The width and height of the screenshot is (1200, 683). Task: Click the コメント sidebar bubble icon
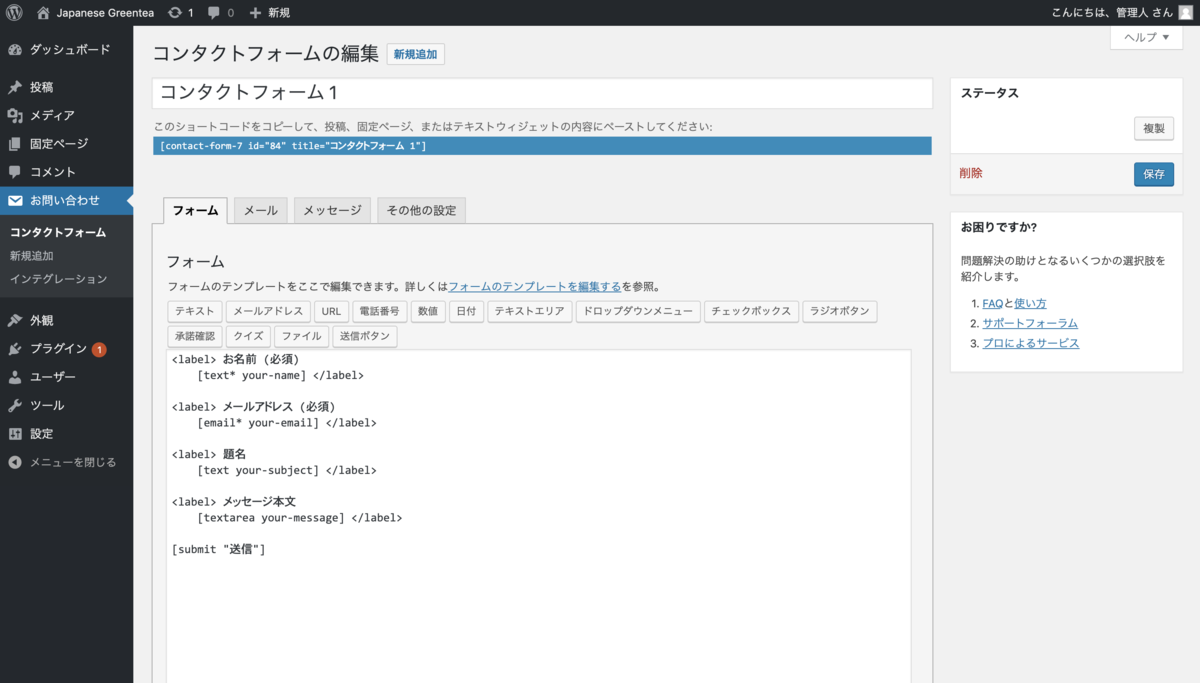click(x=15, y=171)
